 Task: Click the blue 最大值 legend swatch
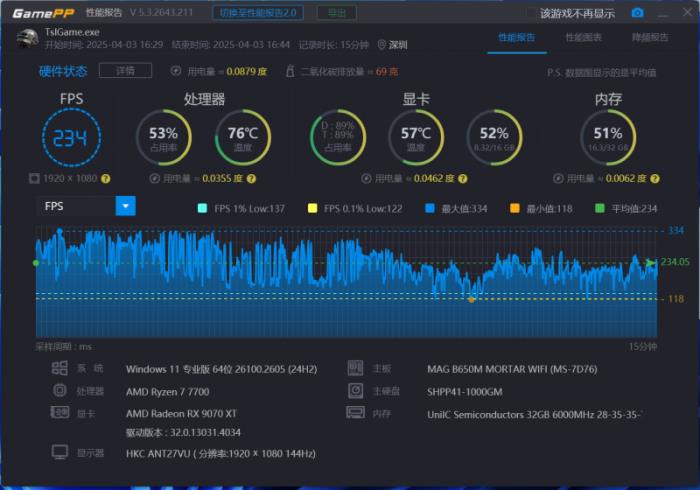coord(430,208)
